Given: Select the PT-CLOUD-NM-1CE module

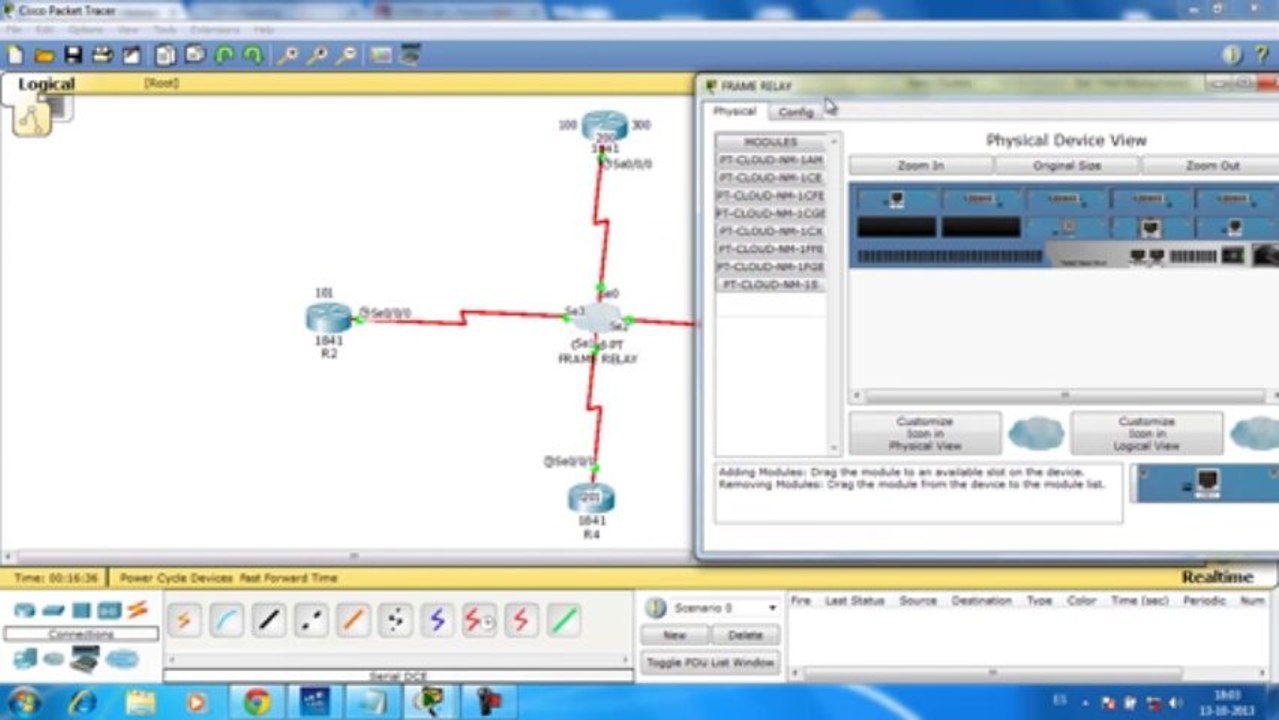Looking at the screenshot, I should (770, 178).
